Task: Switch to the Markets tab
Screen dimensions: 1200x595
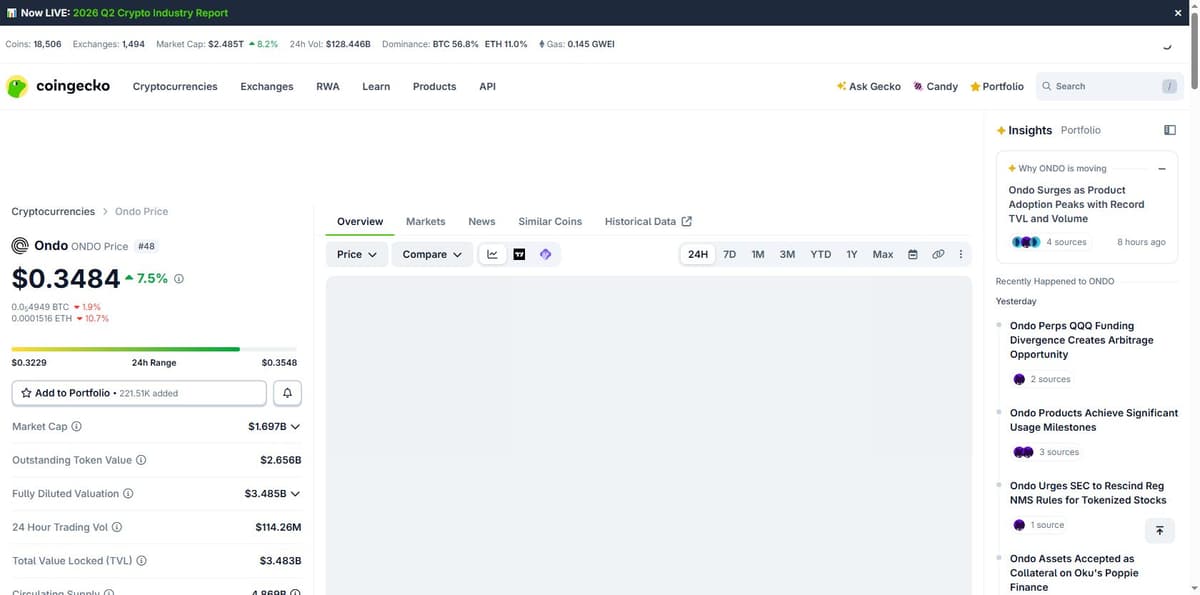Action: (x=426, y=221)
